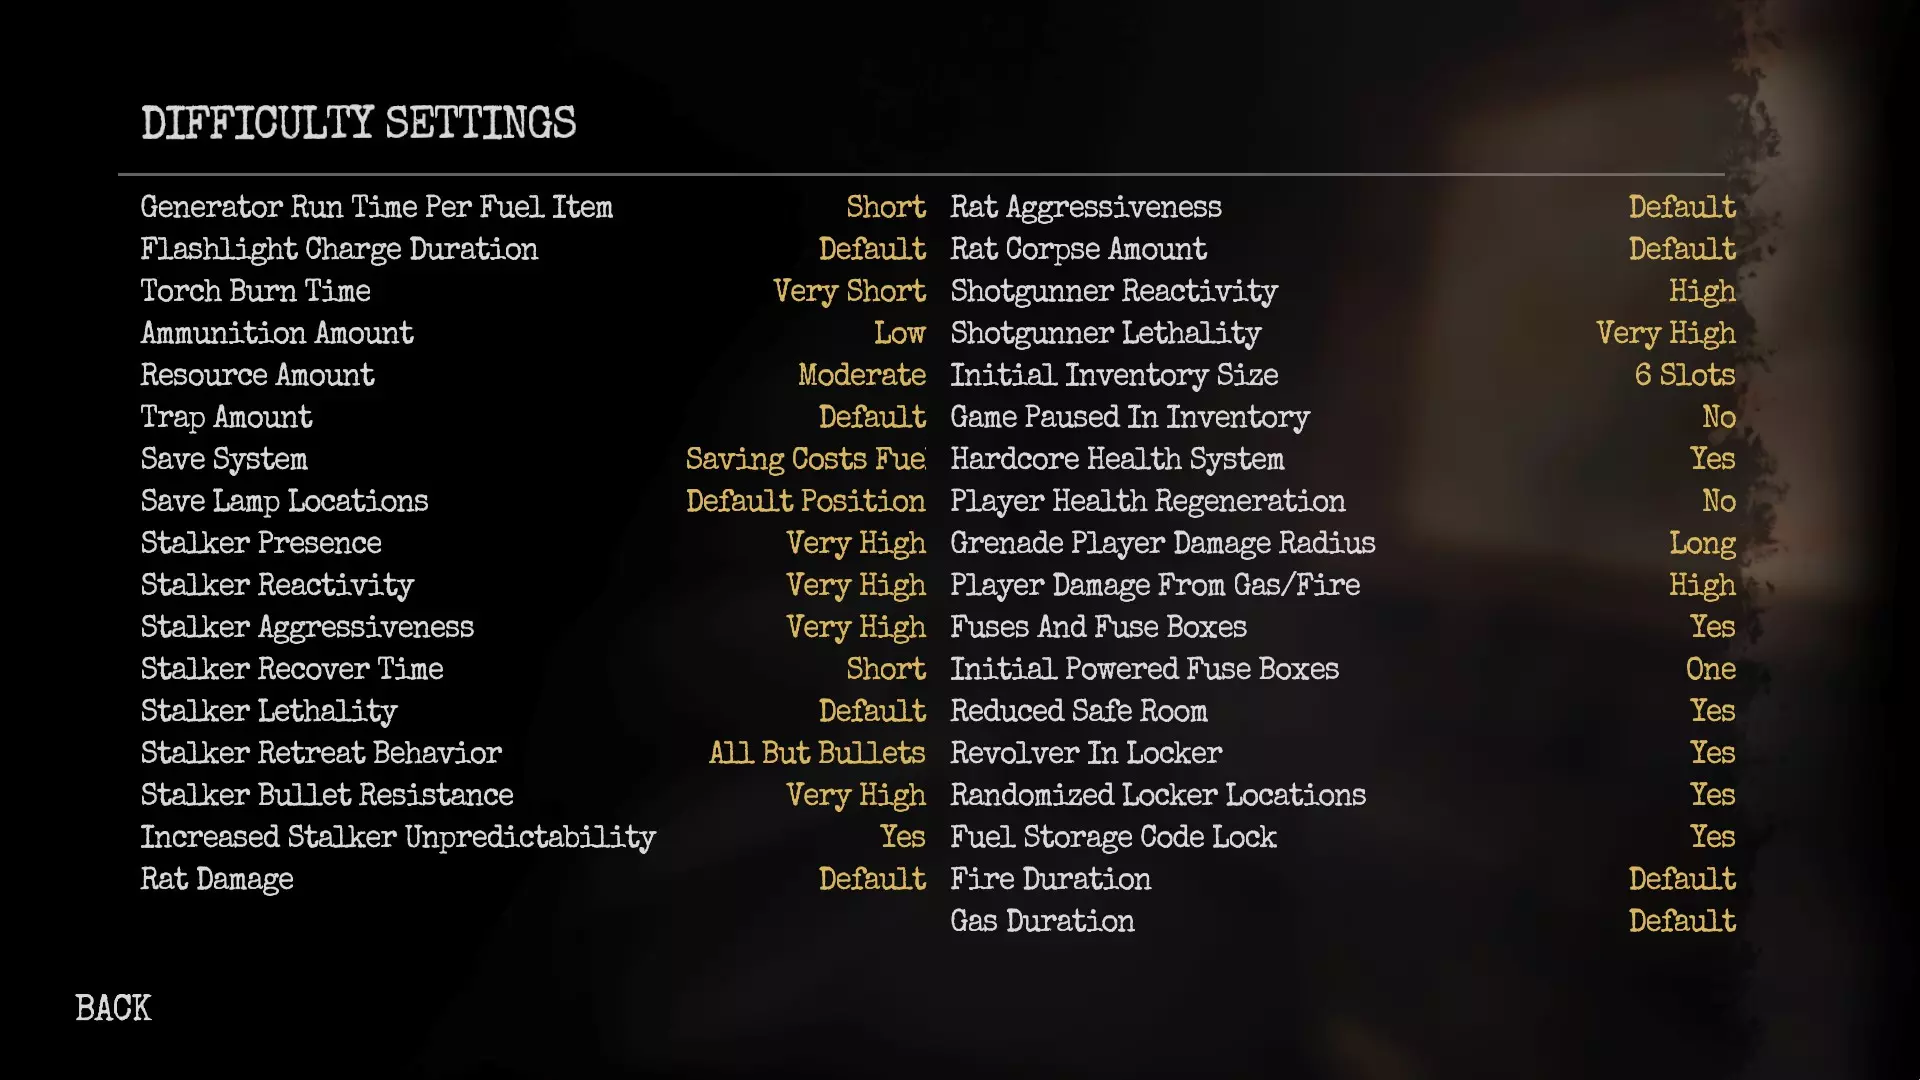1920x1080 pixels.
Task: Toggle Player Health Regeneration setting
Action: tap(1718, 501)
